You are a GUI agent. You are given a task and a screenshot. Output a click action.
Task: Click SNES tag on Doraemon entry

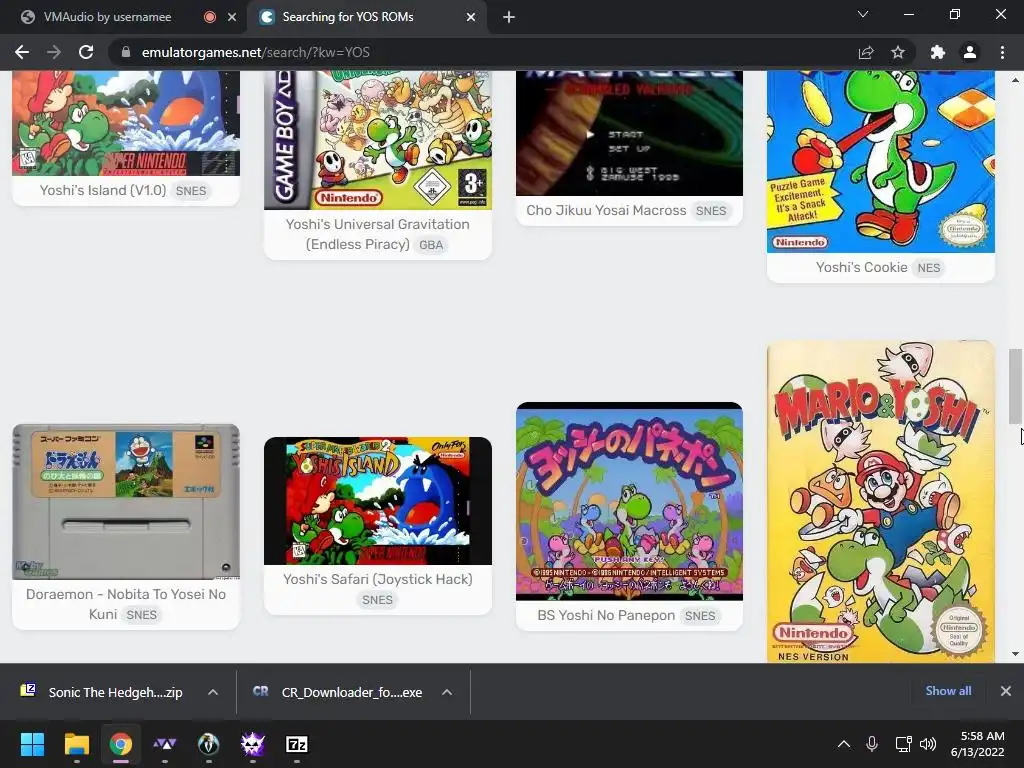tap(142, 615)
